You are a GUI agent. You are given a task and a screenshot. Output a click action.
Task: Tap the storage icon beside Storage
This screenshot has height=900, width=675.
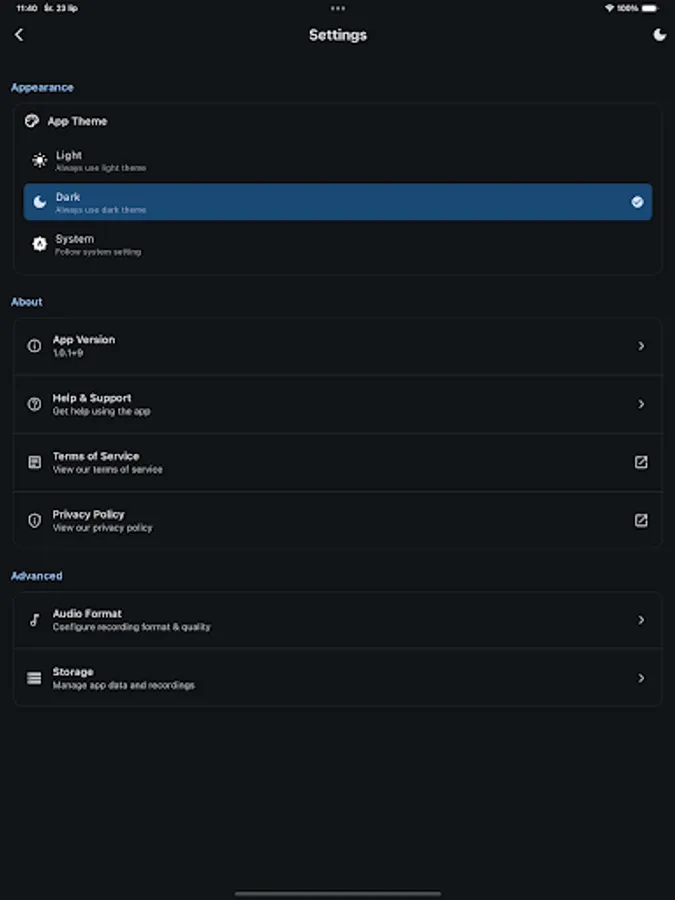pos(33,677)
